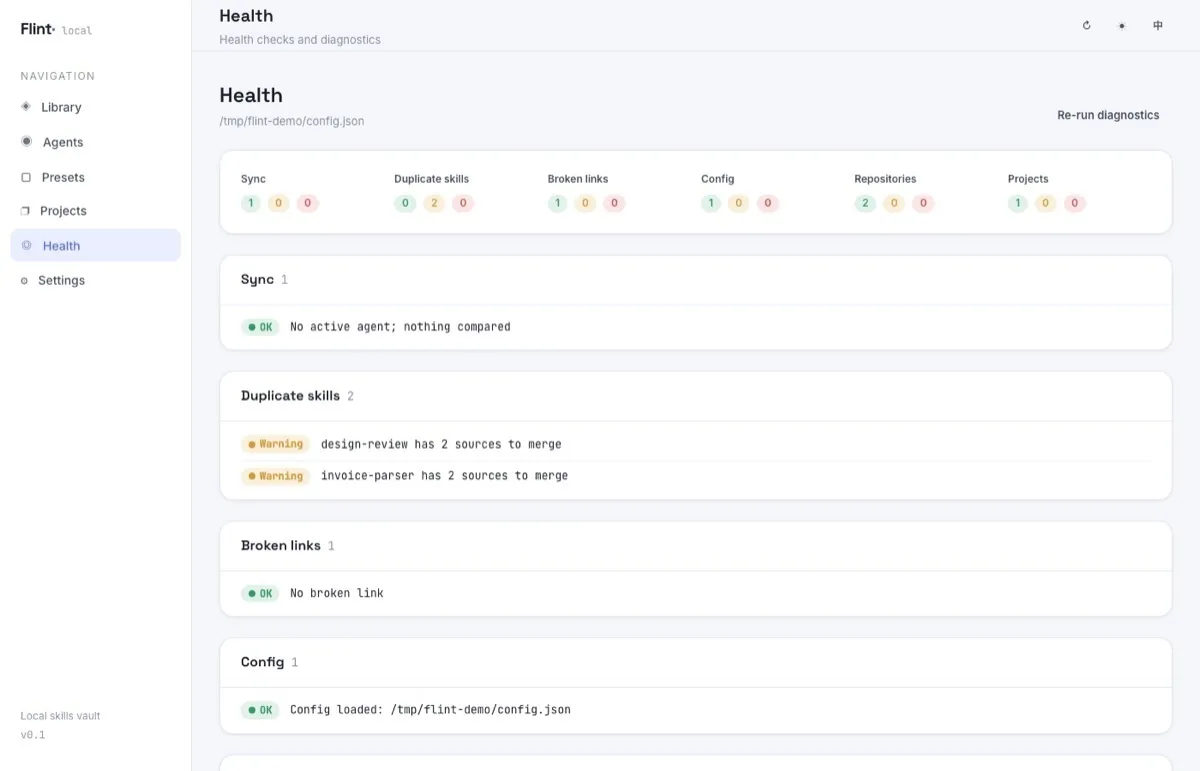Click the Library diamond icon in sidebar
The image size is (1200, 771).
click(x=26, y=106)
